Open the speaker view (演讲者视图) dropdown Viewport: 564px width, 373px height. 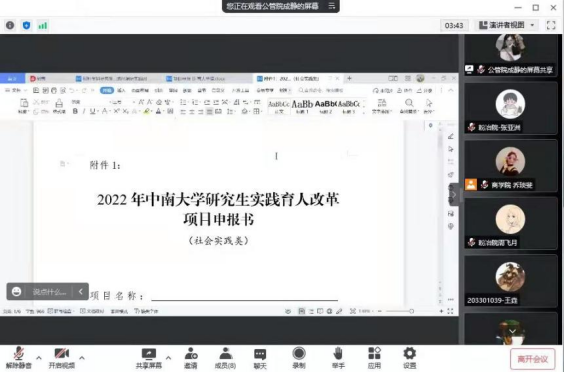[x=506, y=25]
